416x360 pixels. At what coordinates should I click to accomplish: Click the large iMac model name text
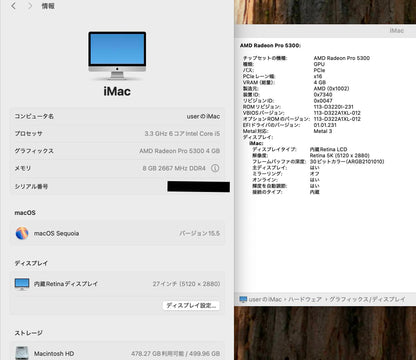(x=117, y=91)
